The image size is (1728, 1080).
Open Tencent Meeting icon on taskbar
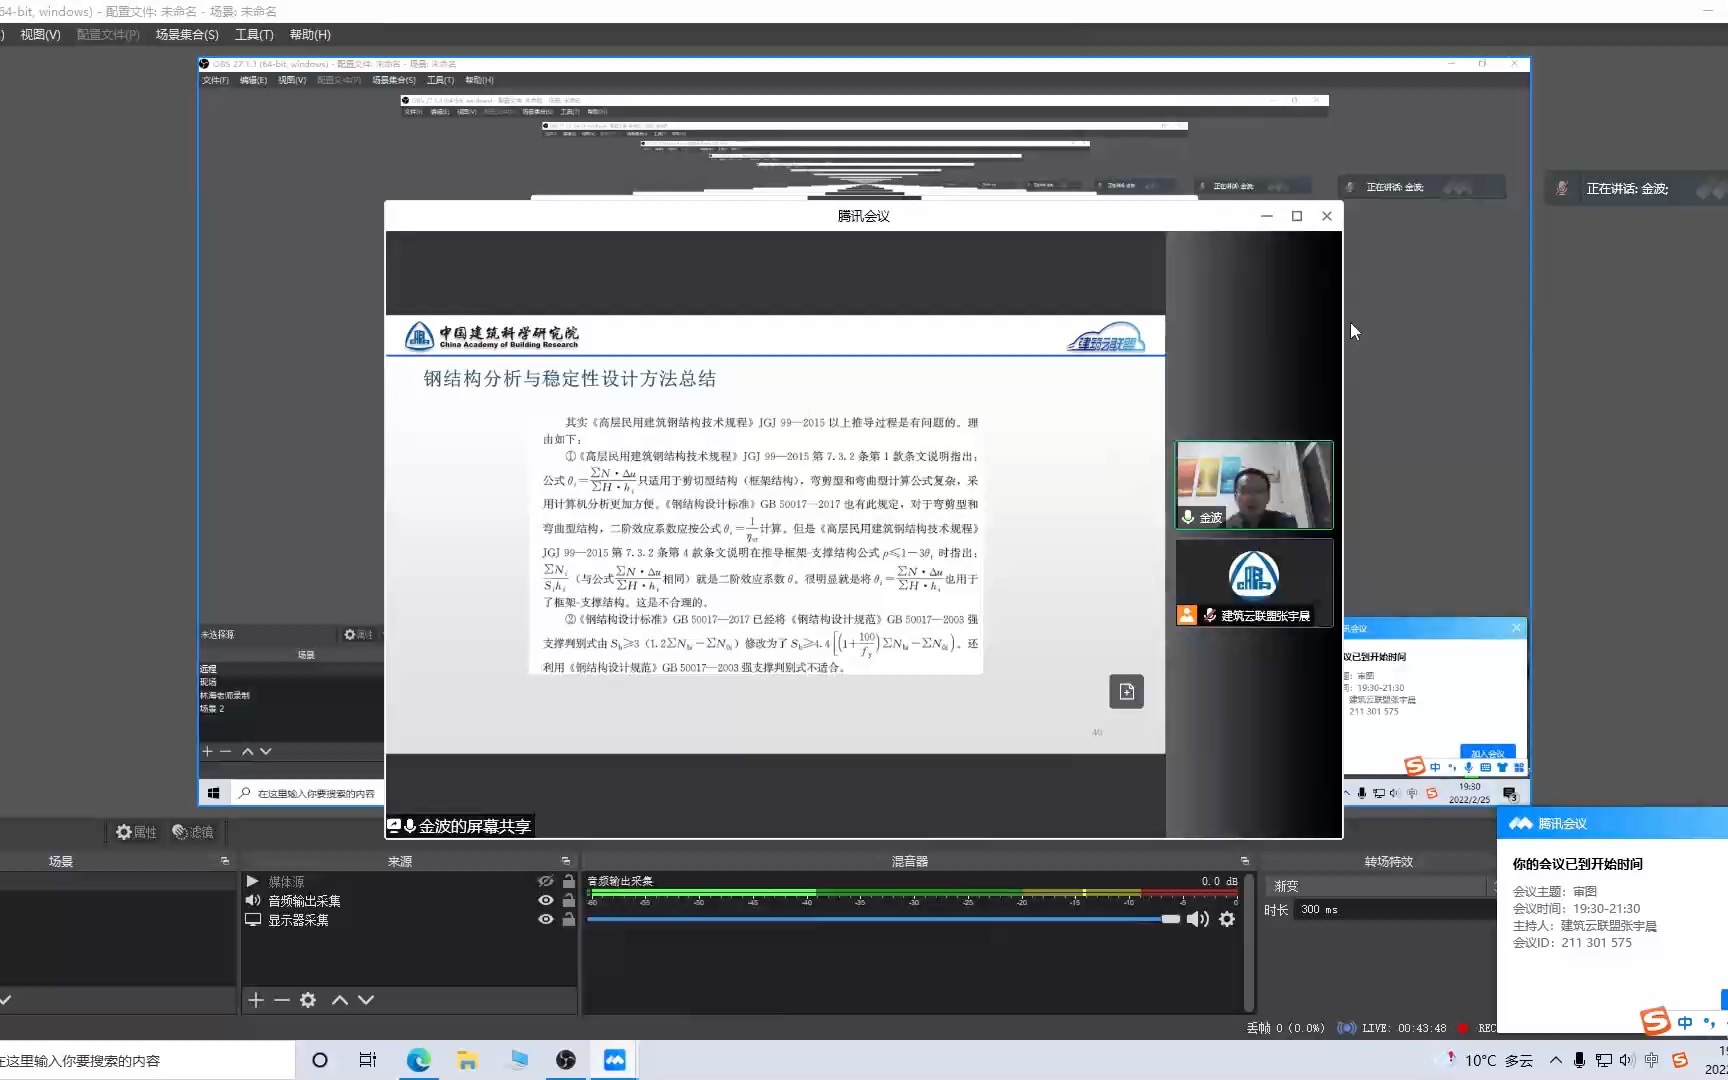pyautogui.click(x=615, y=1060)
